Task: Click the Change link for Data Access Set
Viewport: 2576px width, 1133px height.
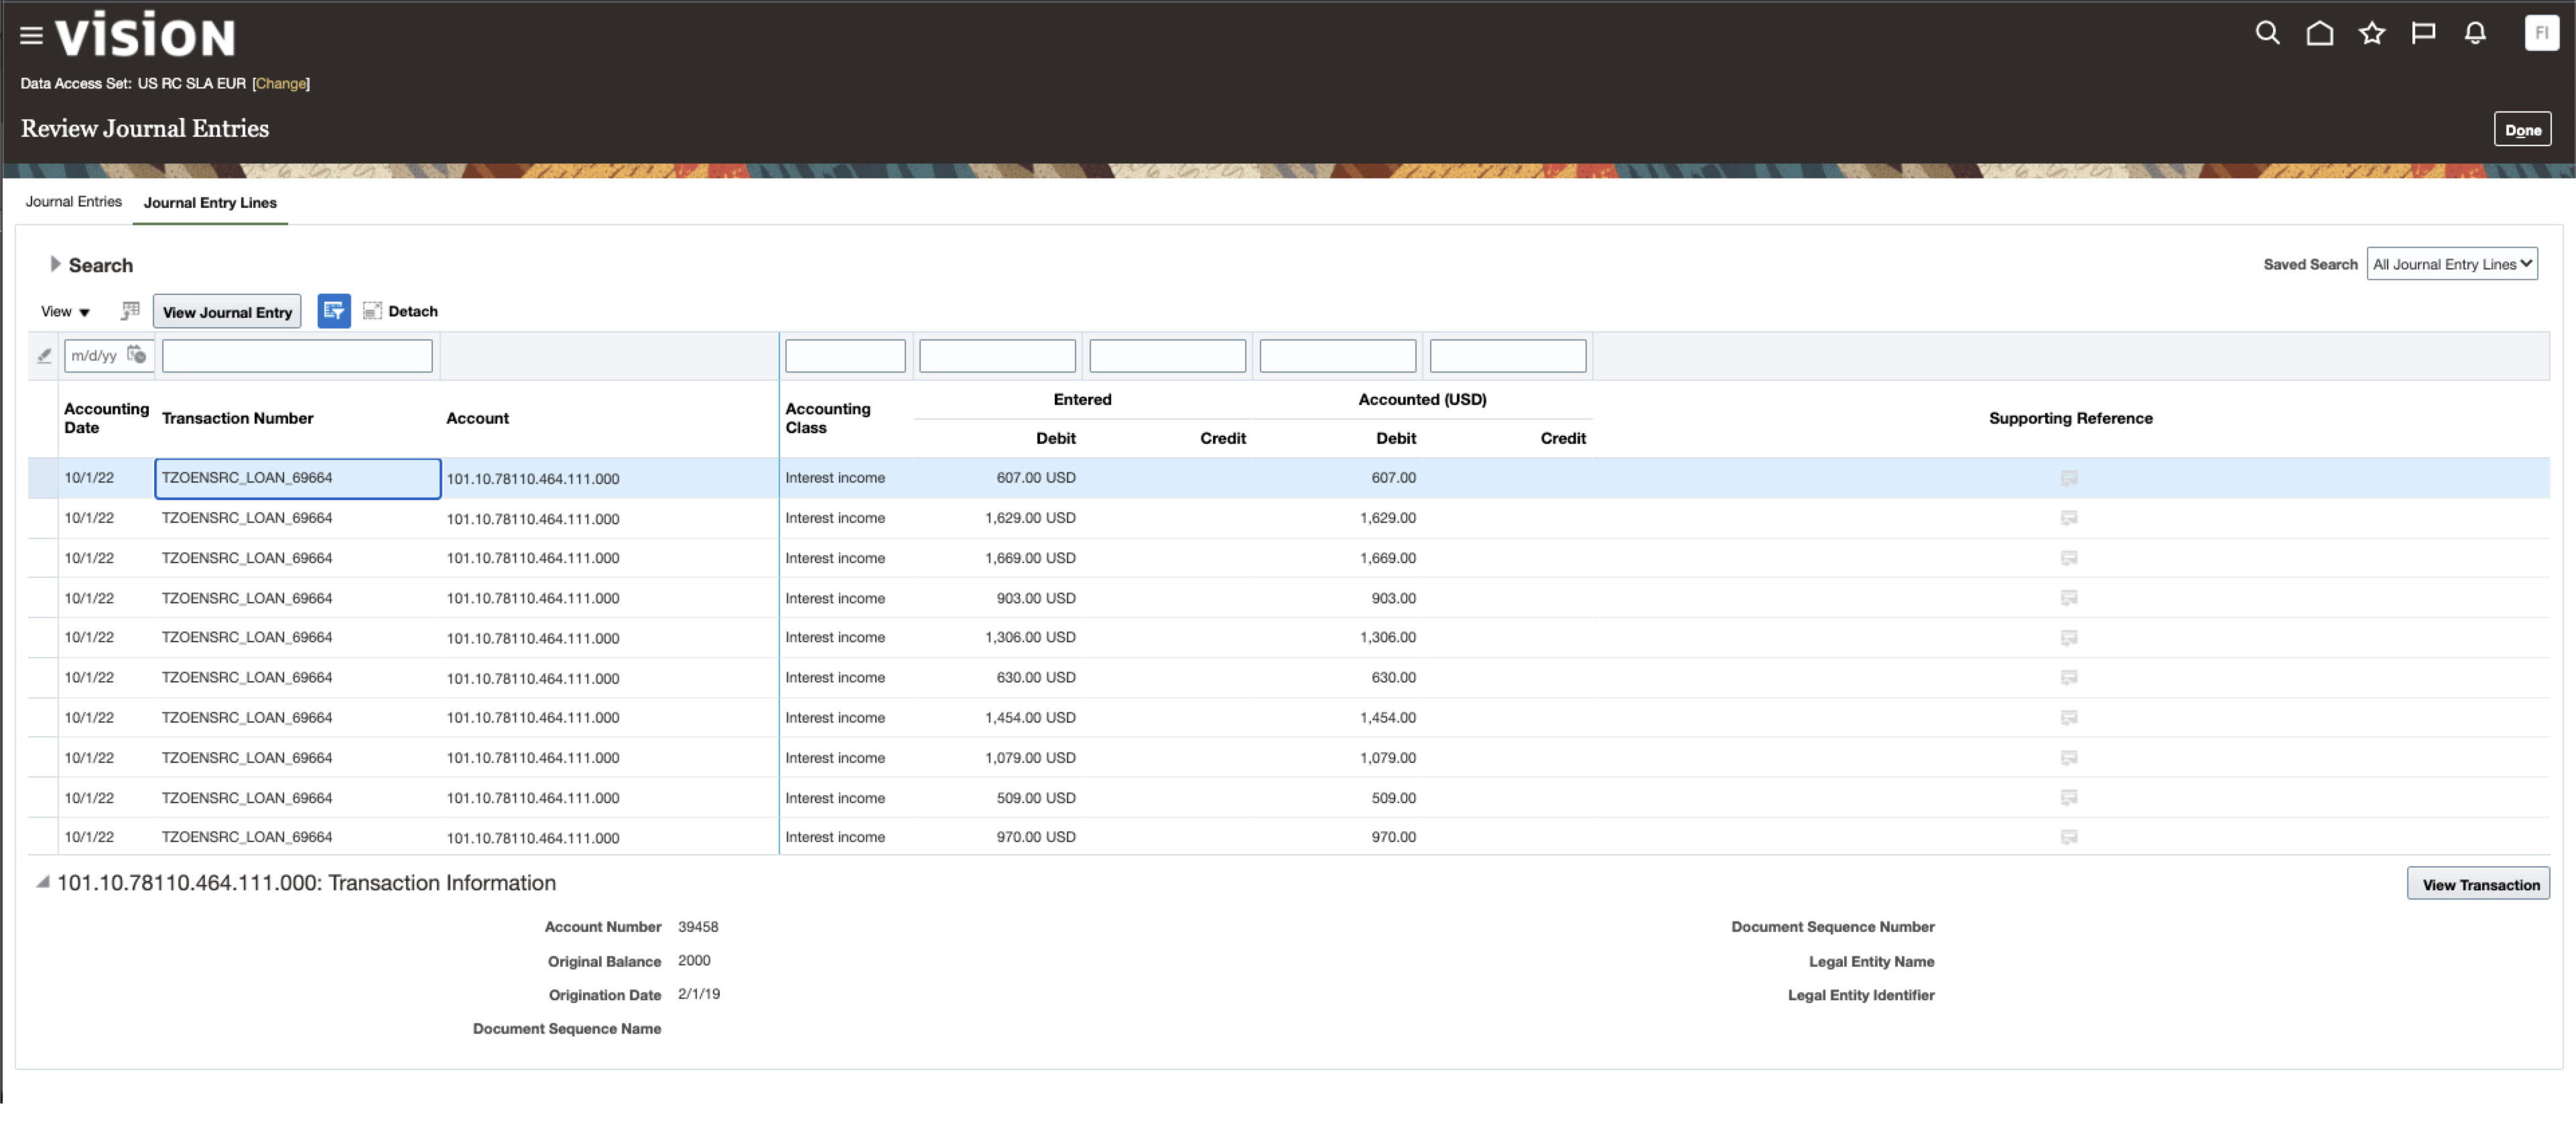Action: click(280, 83)
